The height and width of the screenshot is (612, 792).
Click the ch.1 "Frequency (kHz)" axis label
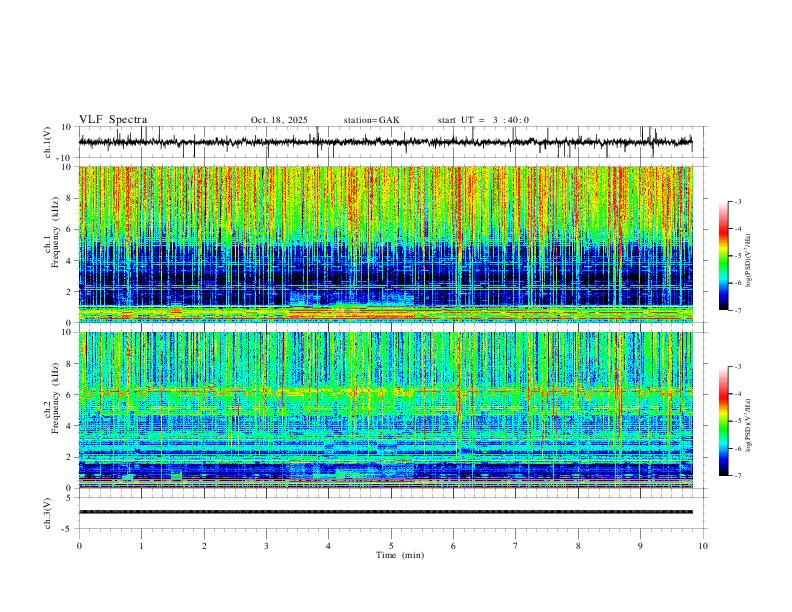coord(55,232)
